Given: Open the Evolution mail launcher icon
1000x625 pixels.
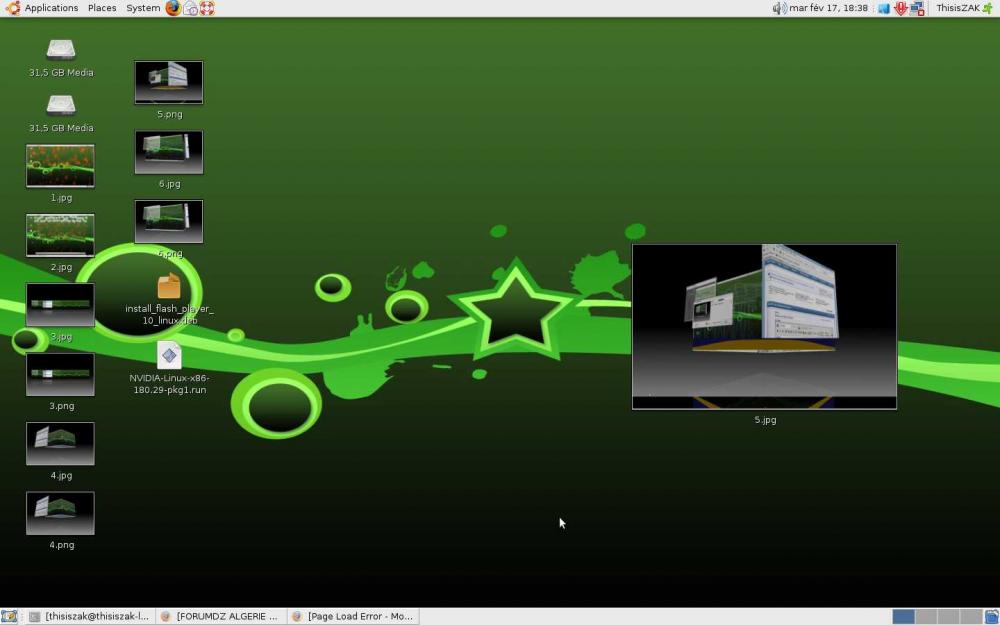Looking at the screenshot, I should (x=190, y=8).
